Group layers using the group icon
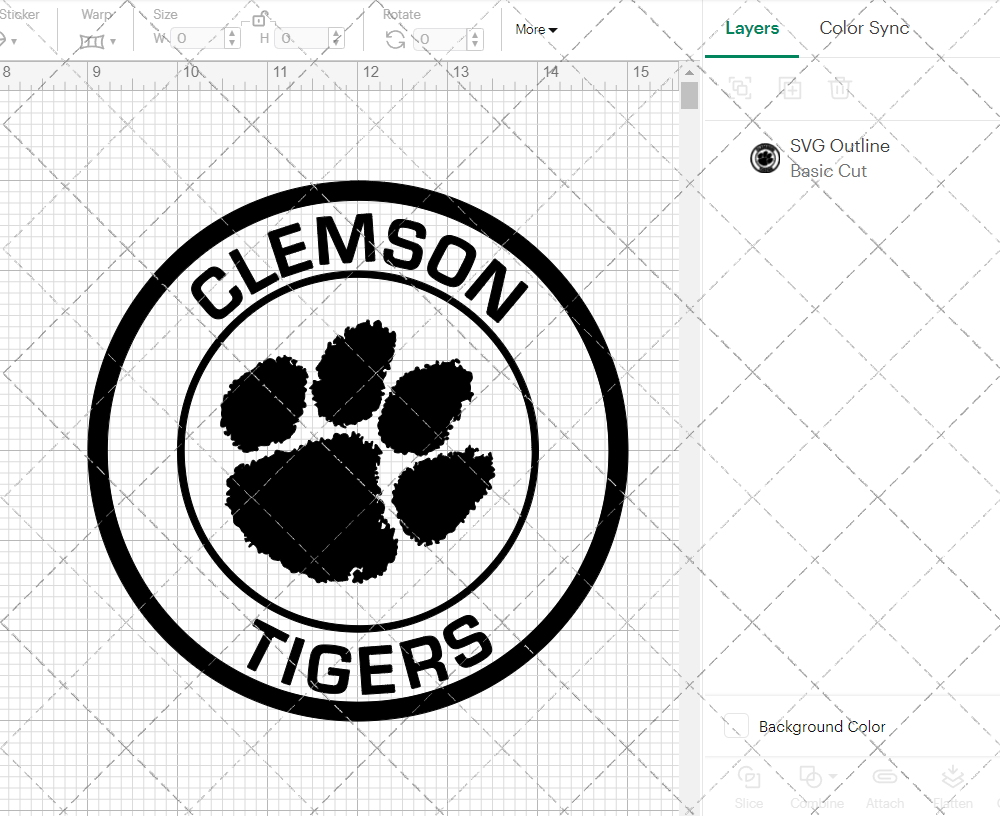Image resolution: width=1000 pixels, height=816 pixels. click(x=740, y=88)
